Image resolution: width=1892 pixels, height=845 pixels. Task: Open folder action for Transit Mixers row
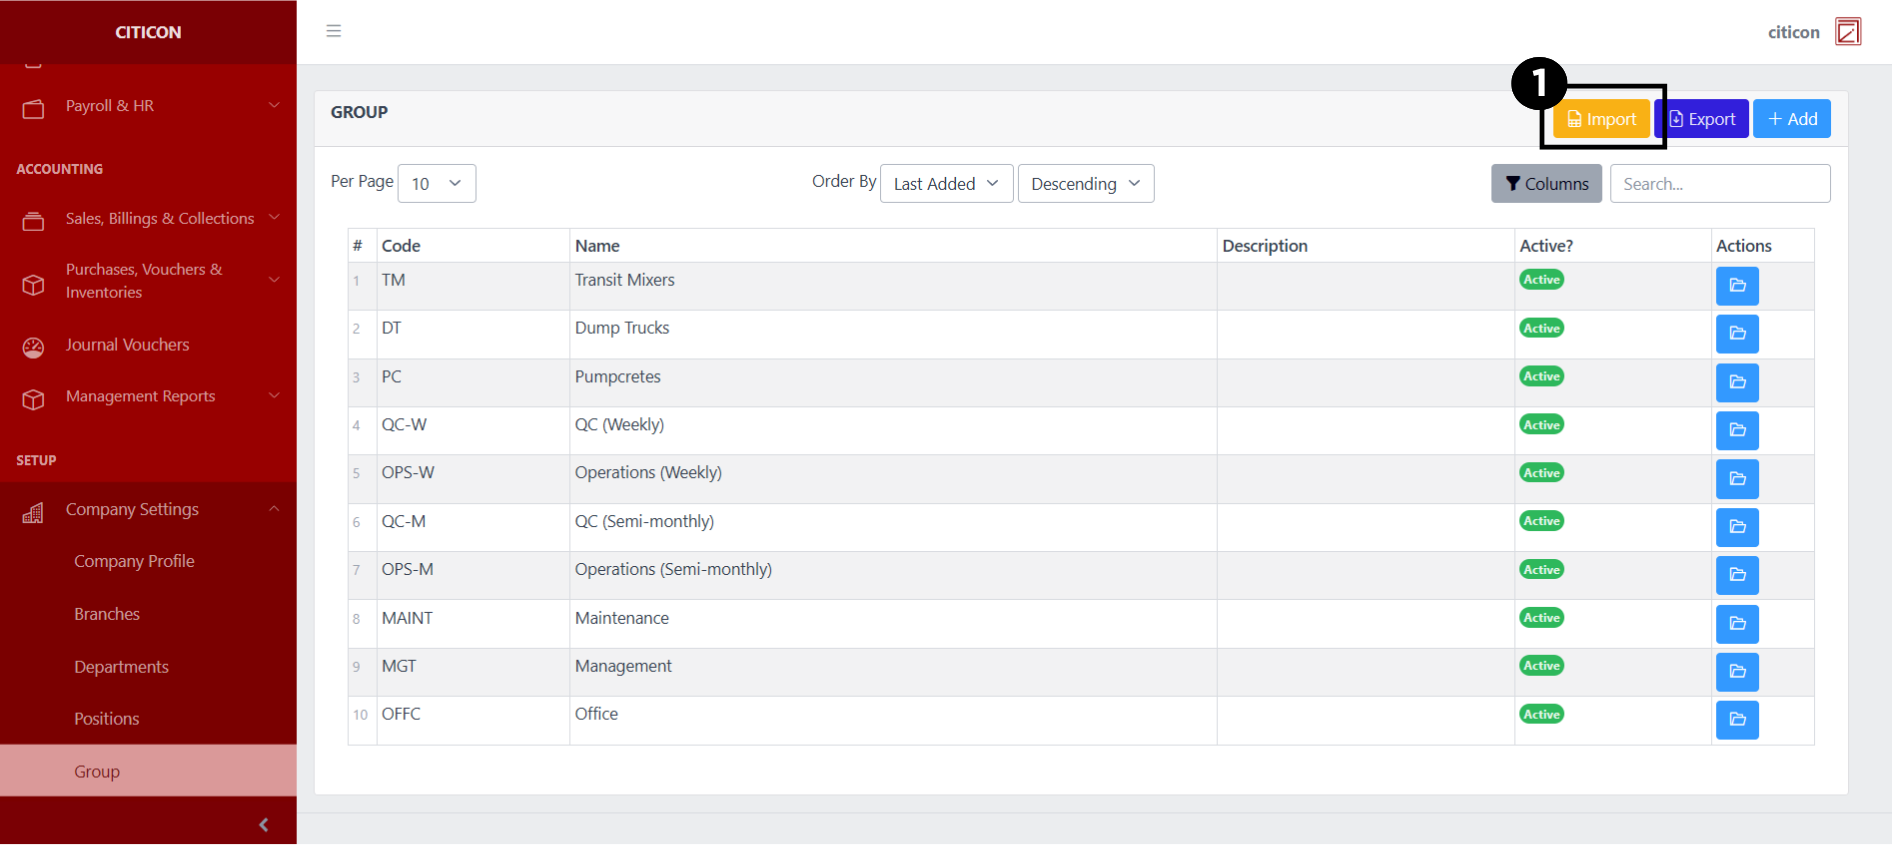(x=1737, y=286)
